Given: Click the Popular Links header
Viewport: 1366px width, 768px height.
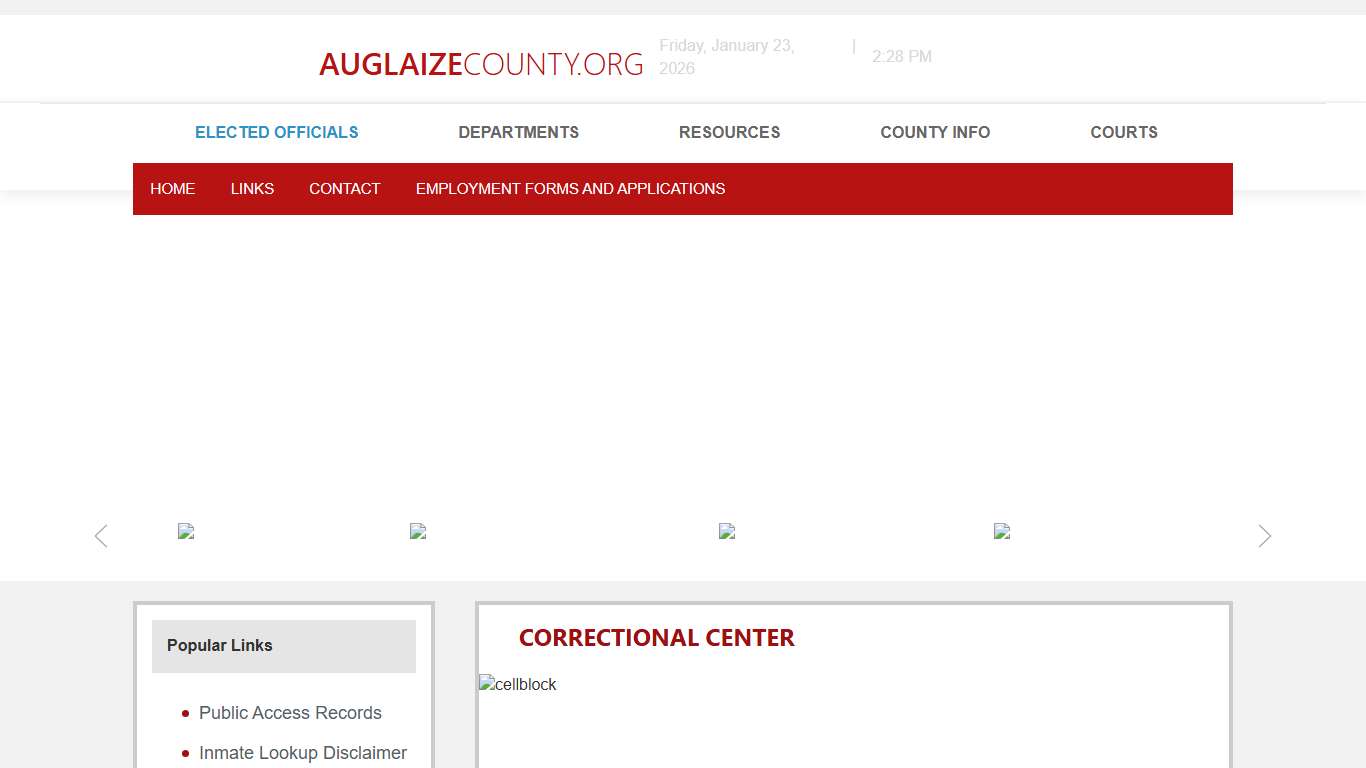Looking at the screenshot, I should tap(219, 645).
